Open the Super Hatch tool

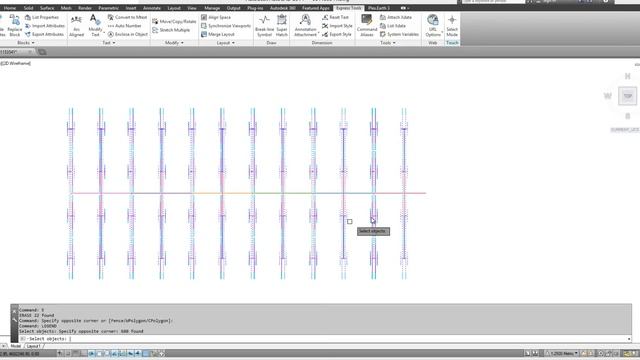coord(282,25)
